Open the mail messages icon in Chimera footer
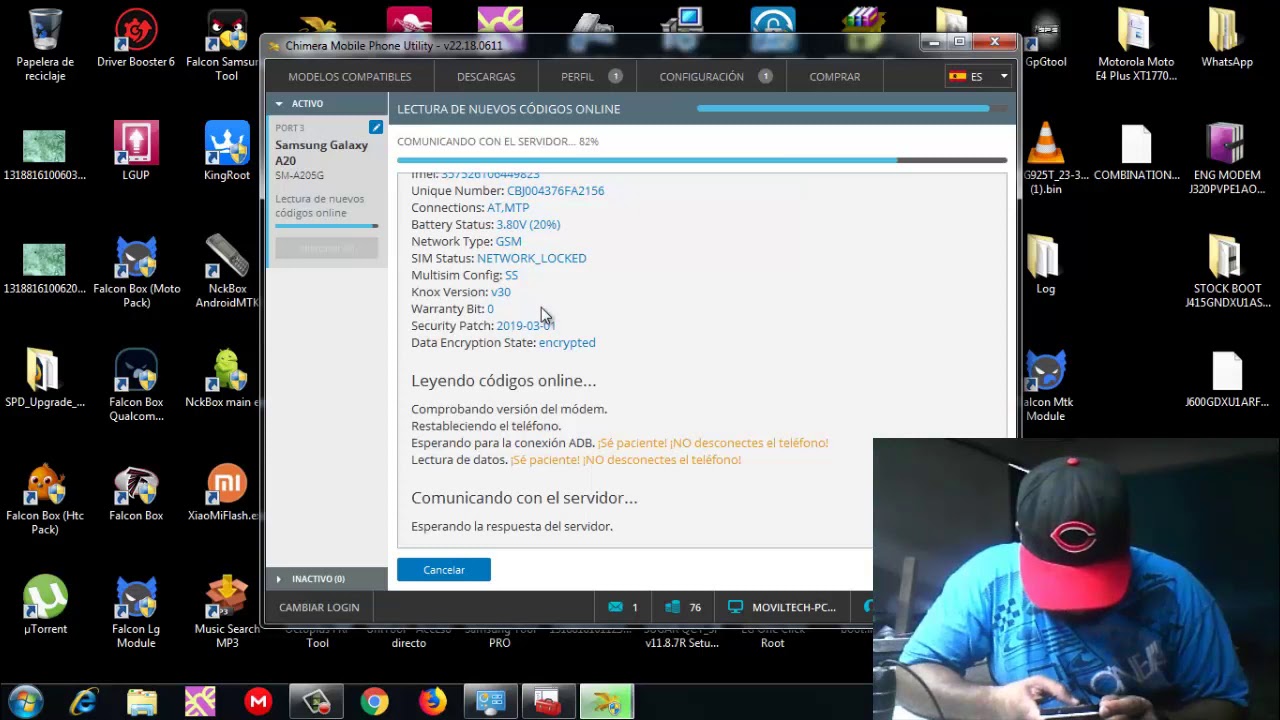 [615, 607]
